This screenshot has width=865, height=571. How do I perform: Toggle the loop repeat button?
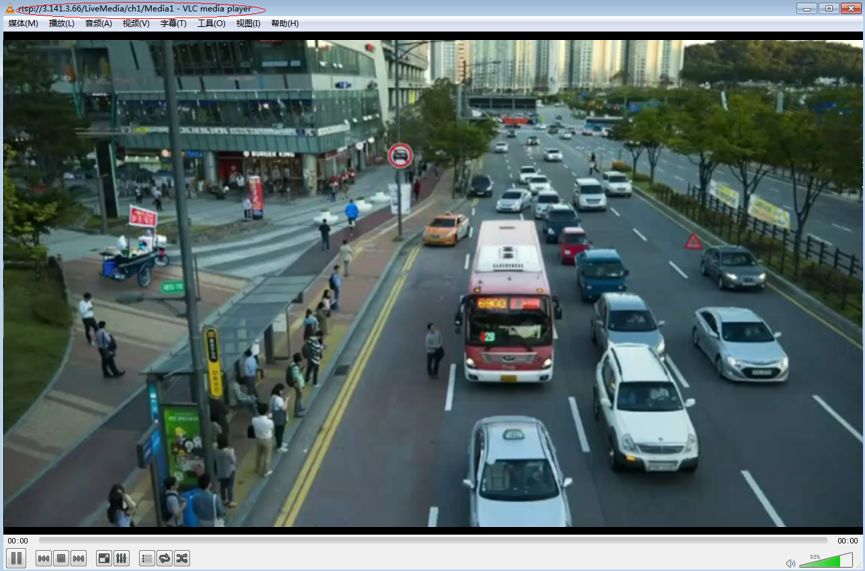pos(164,559)
